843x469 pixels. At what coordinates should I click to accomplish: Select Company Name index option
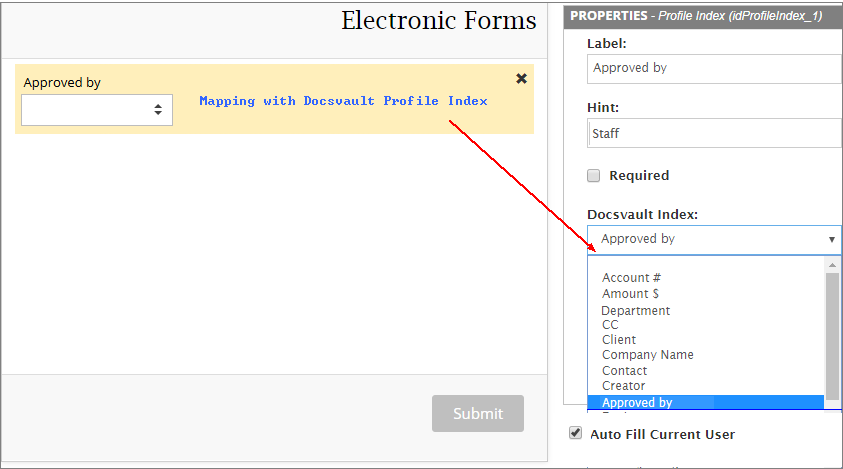point(647,355)
